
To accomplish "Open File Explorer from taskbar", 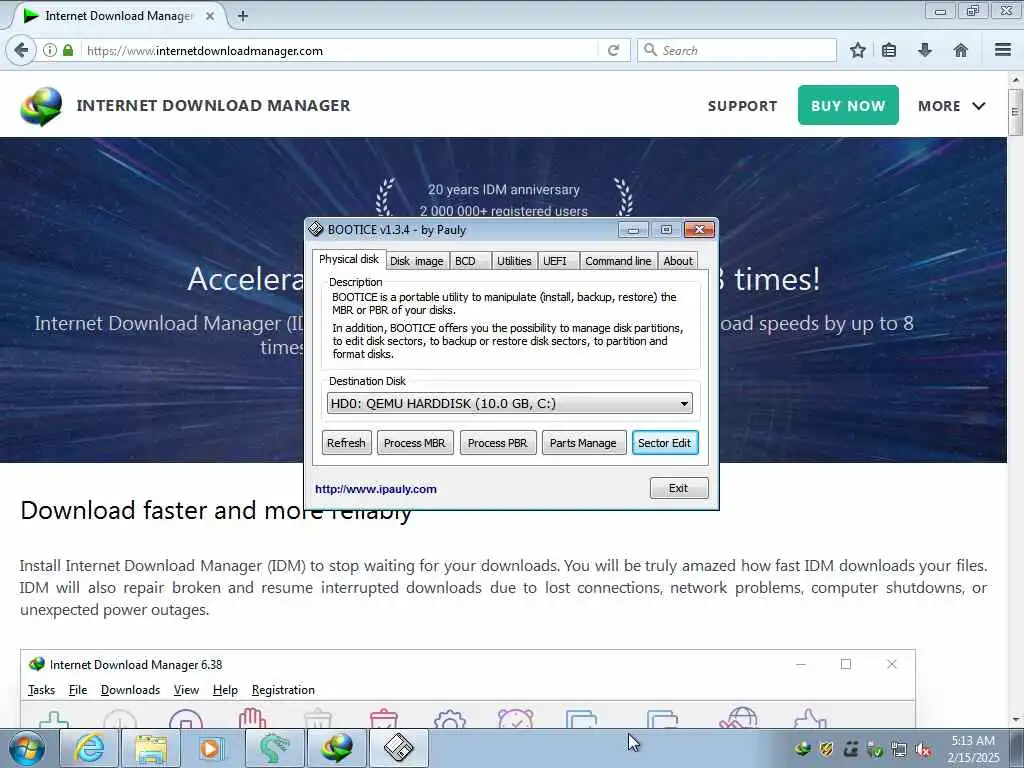I will coord(151,748).
